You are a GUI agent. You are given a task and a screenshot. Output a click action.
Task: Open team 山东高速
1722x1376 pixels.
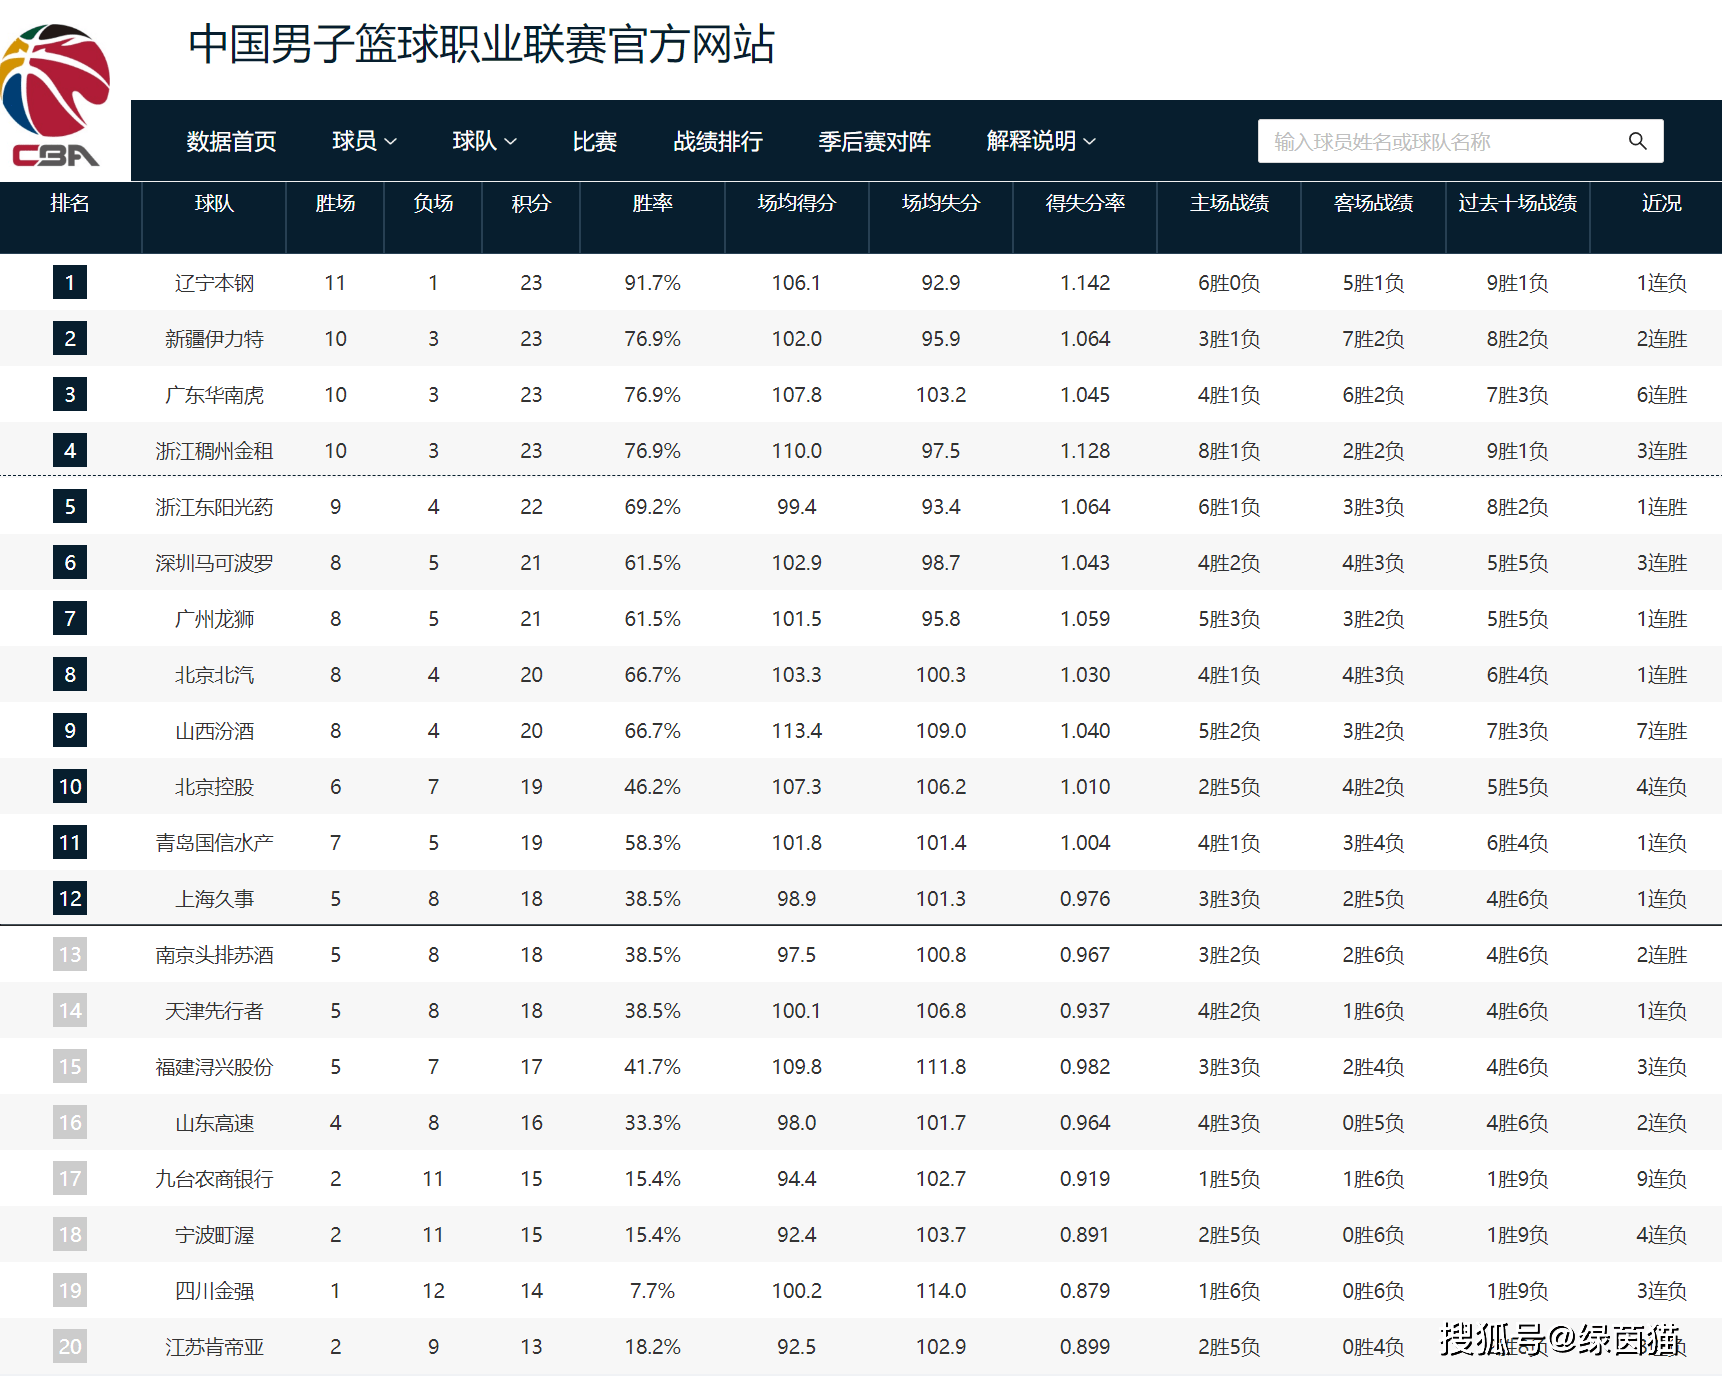[214, 1123]
